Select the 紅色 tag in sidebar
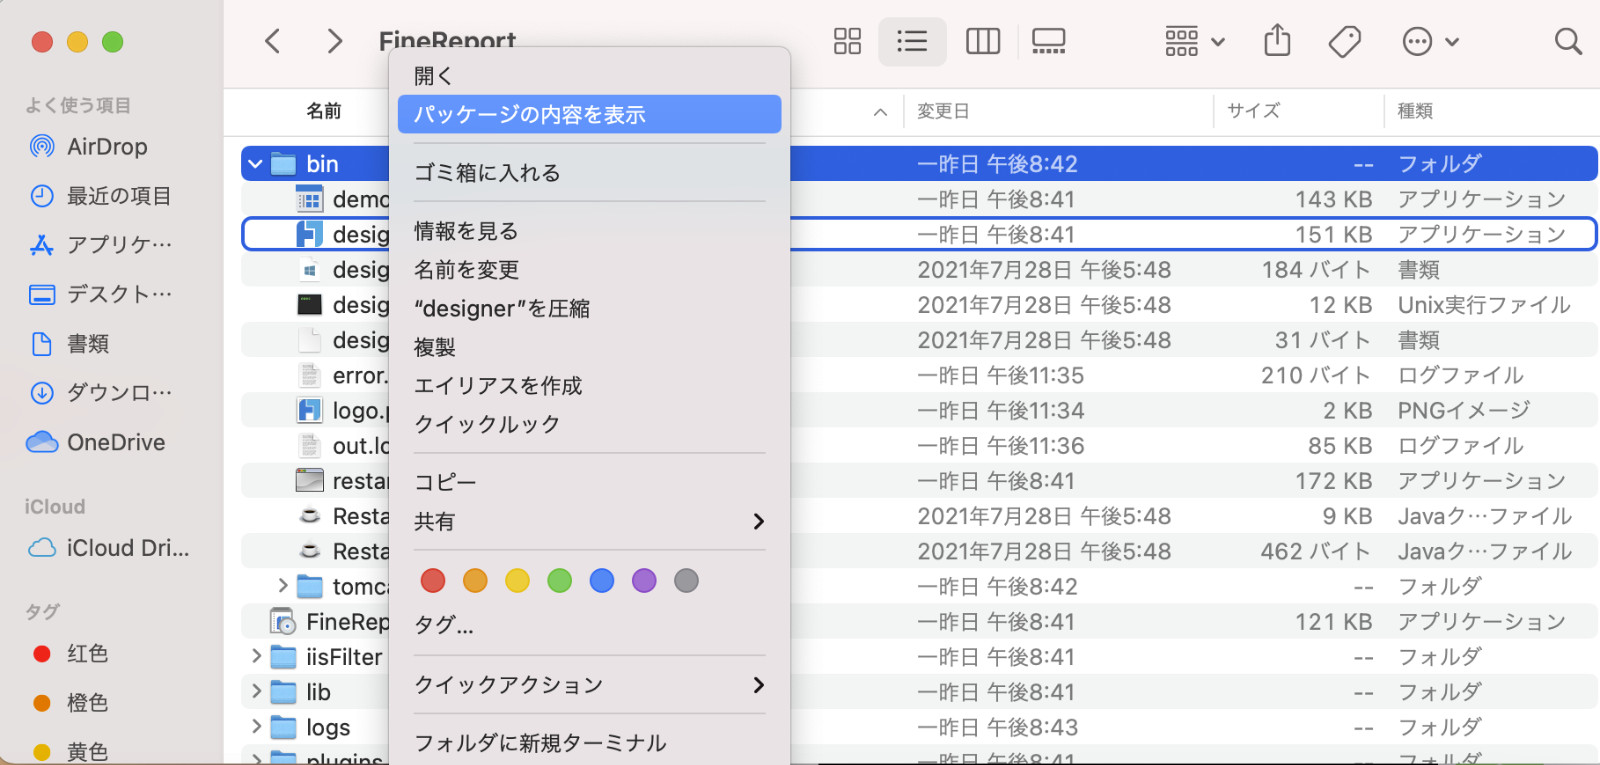 [x=70, y=654]
